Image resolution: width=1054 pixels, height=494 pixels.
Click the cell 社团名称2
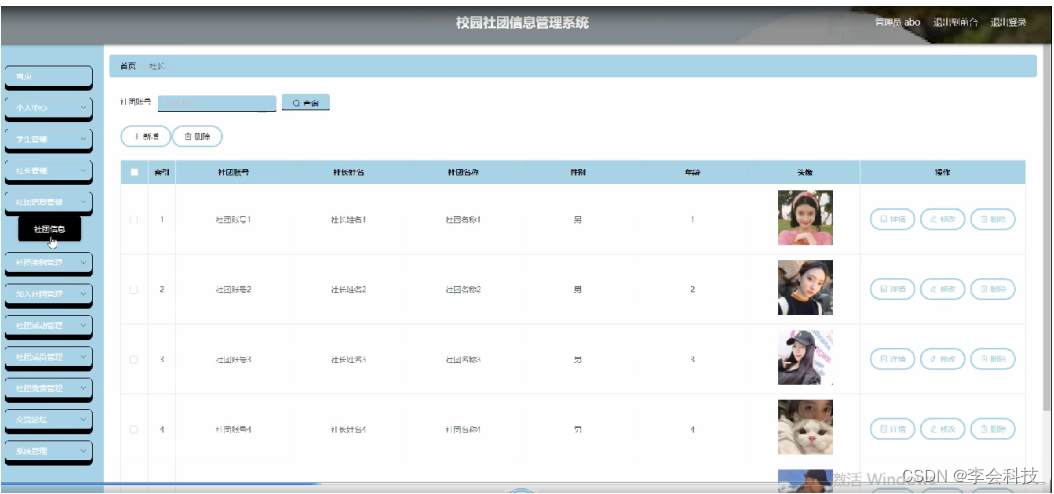pos(463,290)
